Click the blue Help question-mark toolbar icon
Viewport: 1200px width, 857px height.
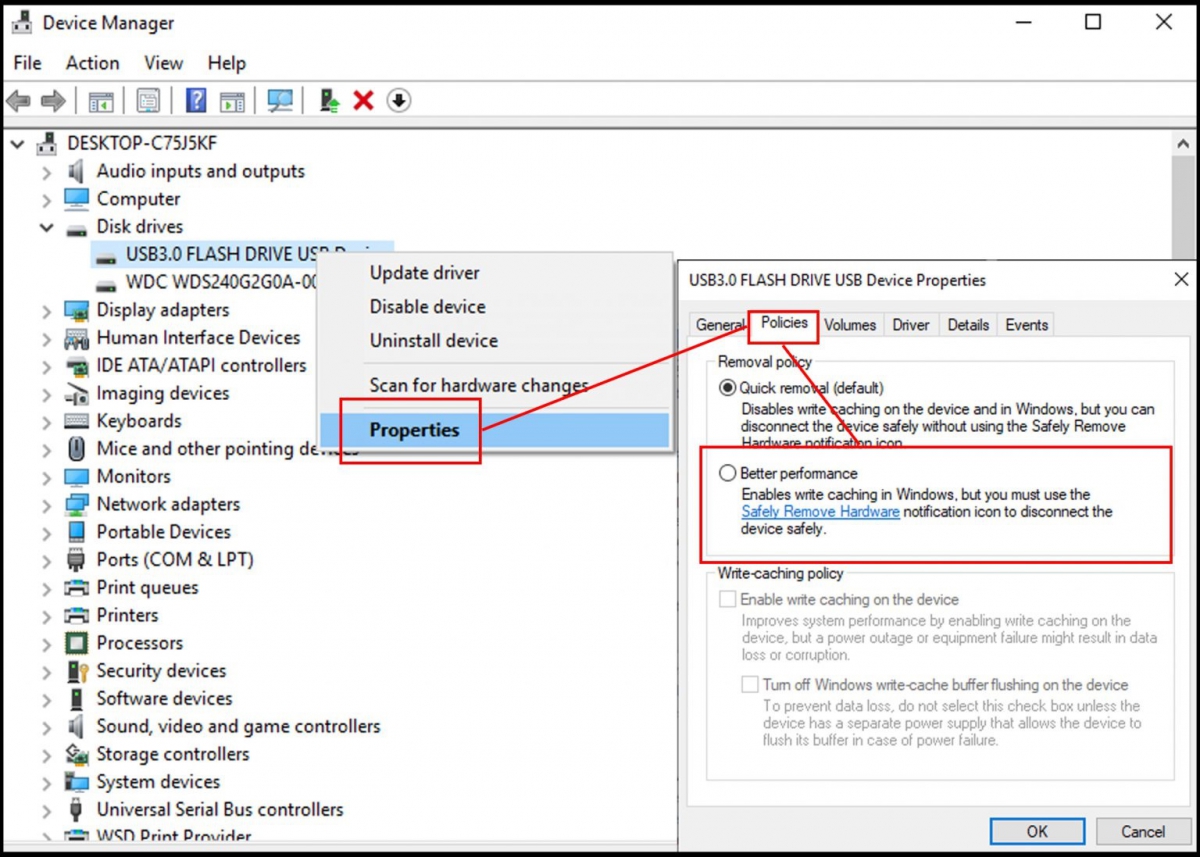pyautogui.click(x=196, y=101)
